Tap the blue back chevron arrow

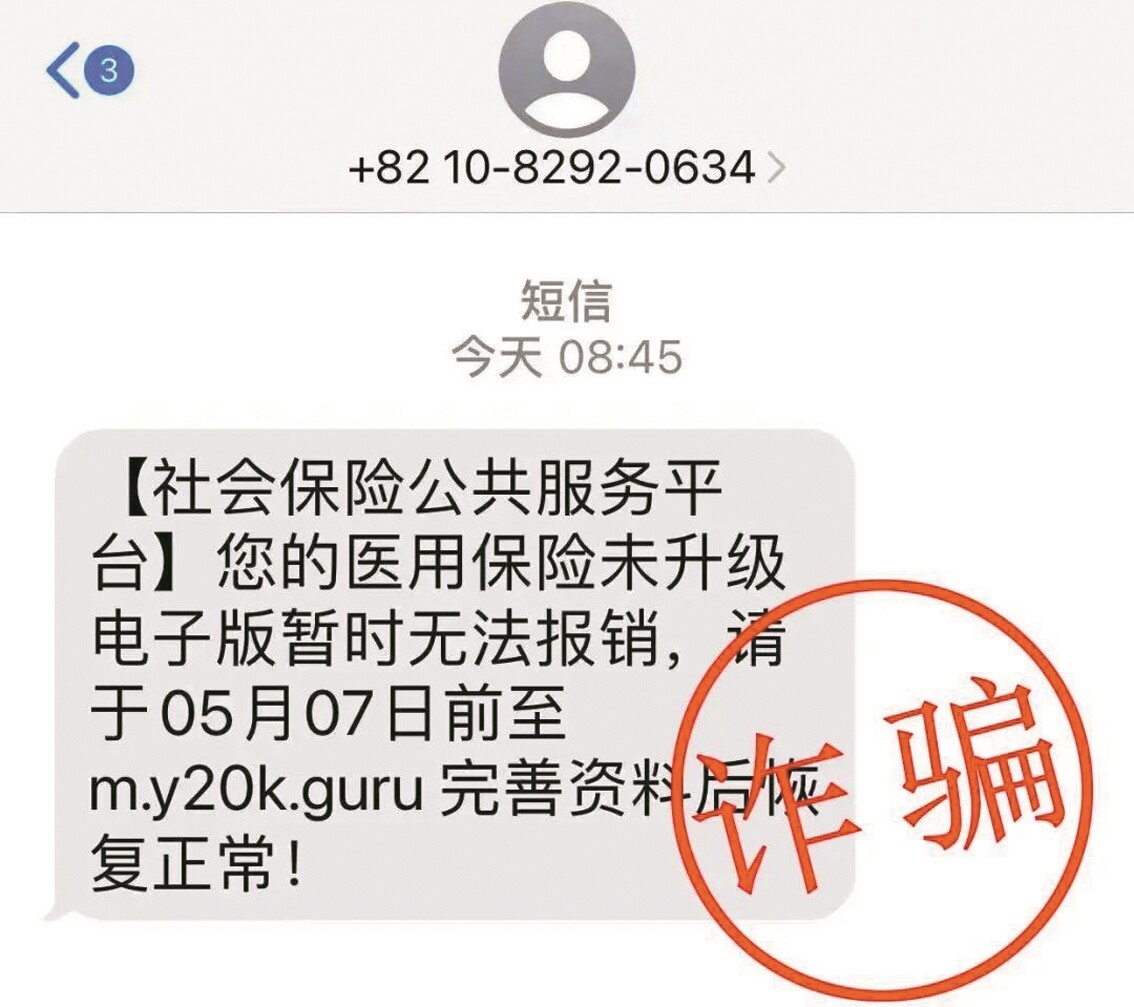click(62, 70)
